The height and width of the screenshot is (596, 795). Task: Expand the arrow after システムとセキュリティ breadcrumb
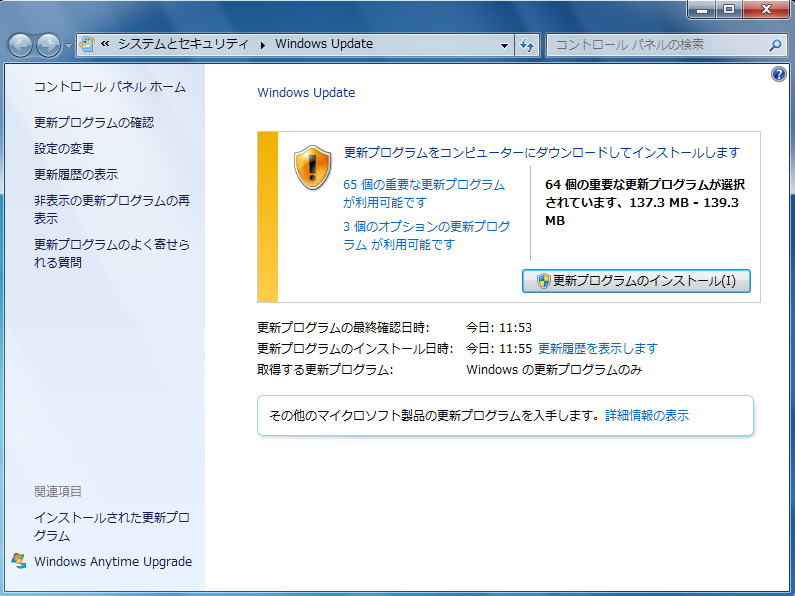pos(263,45)
